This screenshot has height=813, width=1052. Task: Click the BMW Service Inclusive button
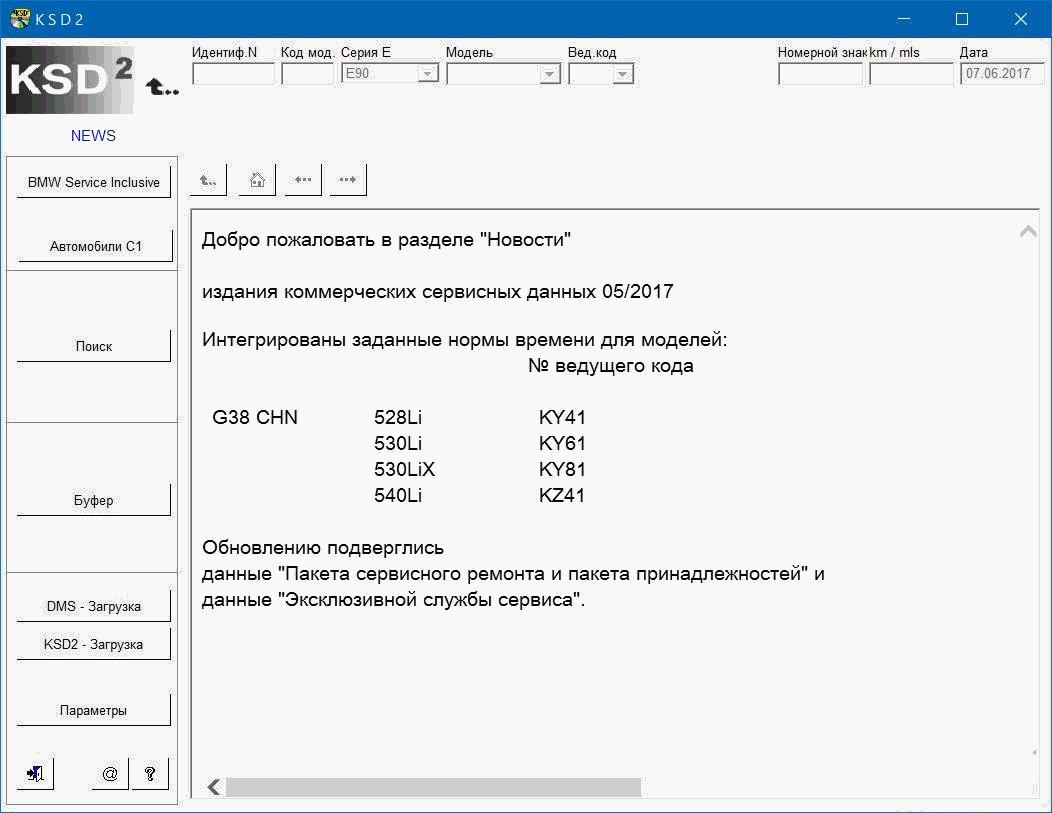point(93,183)
